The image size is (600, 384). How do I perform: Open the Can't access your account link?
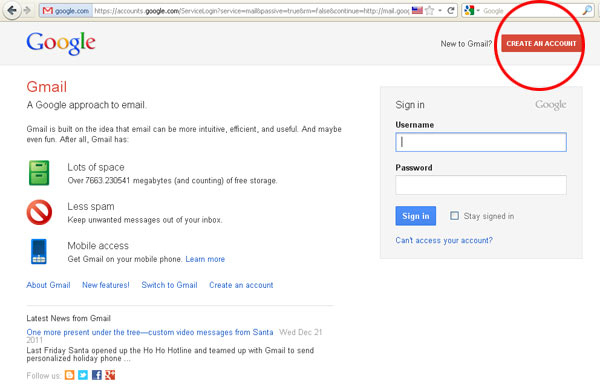pyautogui.click(x=444, y=240)
